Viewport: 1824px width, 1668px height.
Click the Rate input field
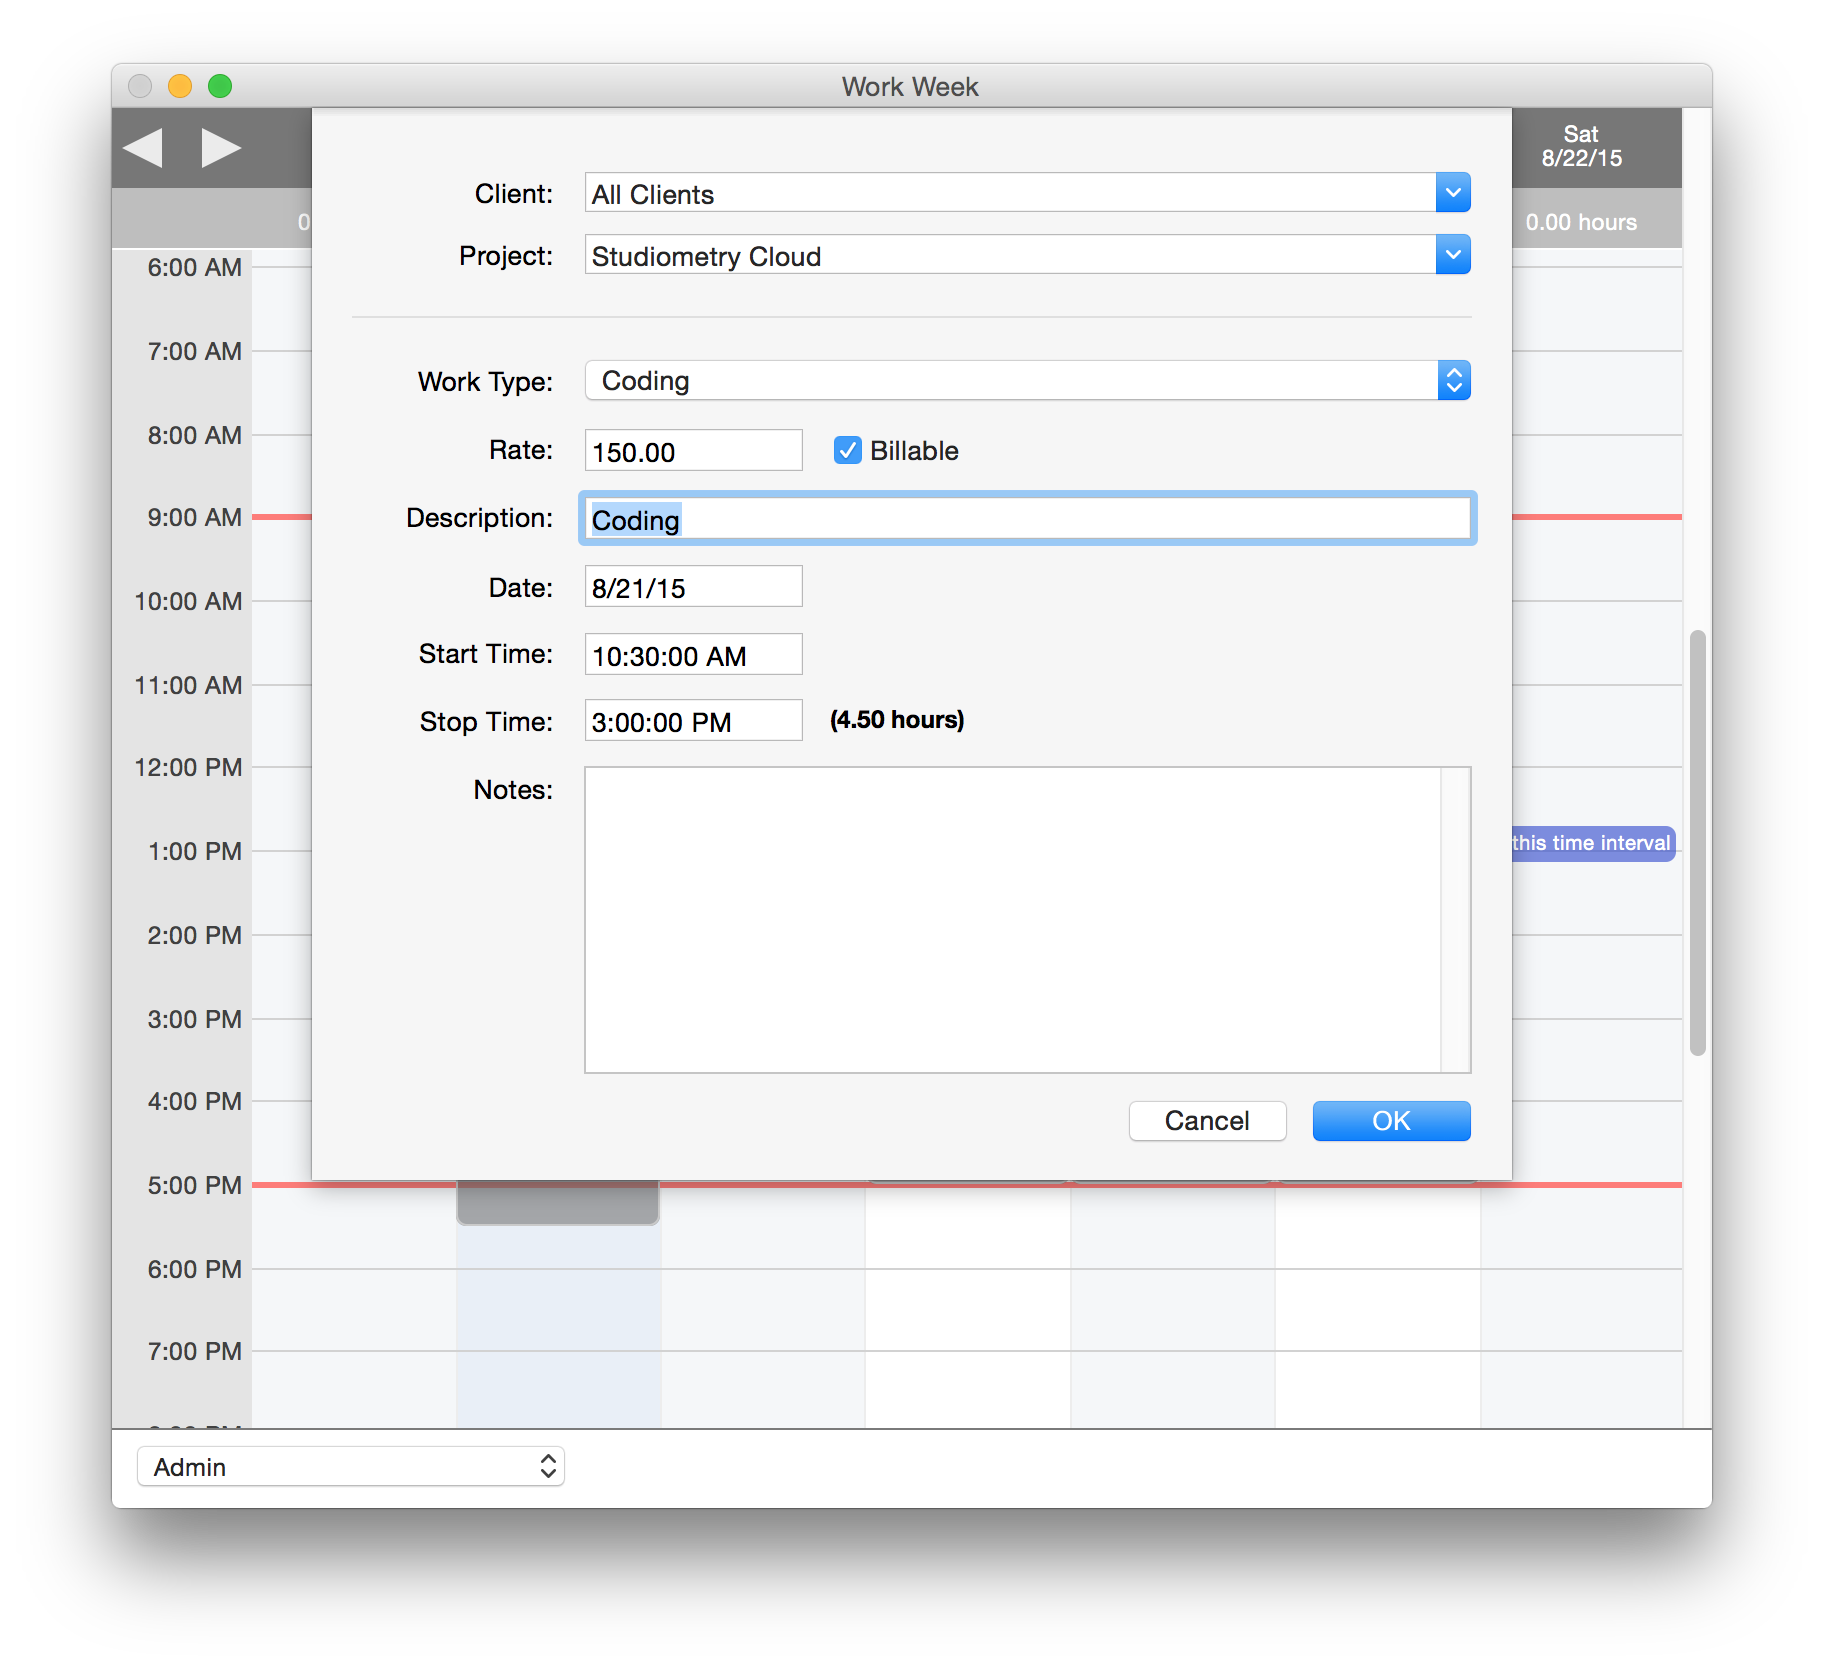[x=693, y=451]
